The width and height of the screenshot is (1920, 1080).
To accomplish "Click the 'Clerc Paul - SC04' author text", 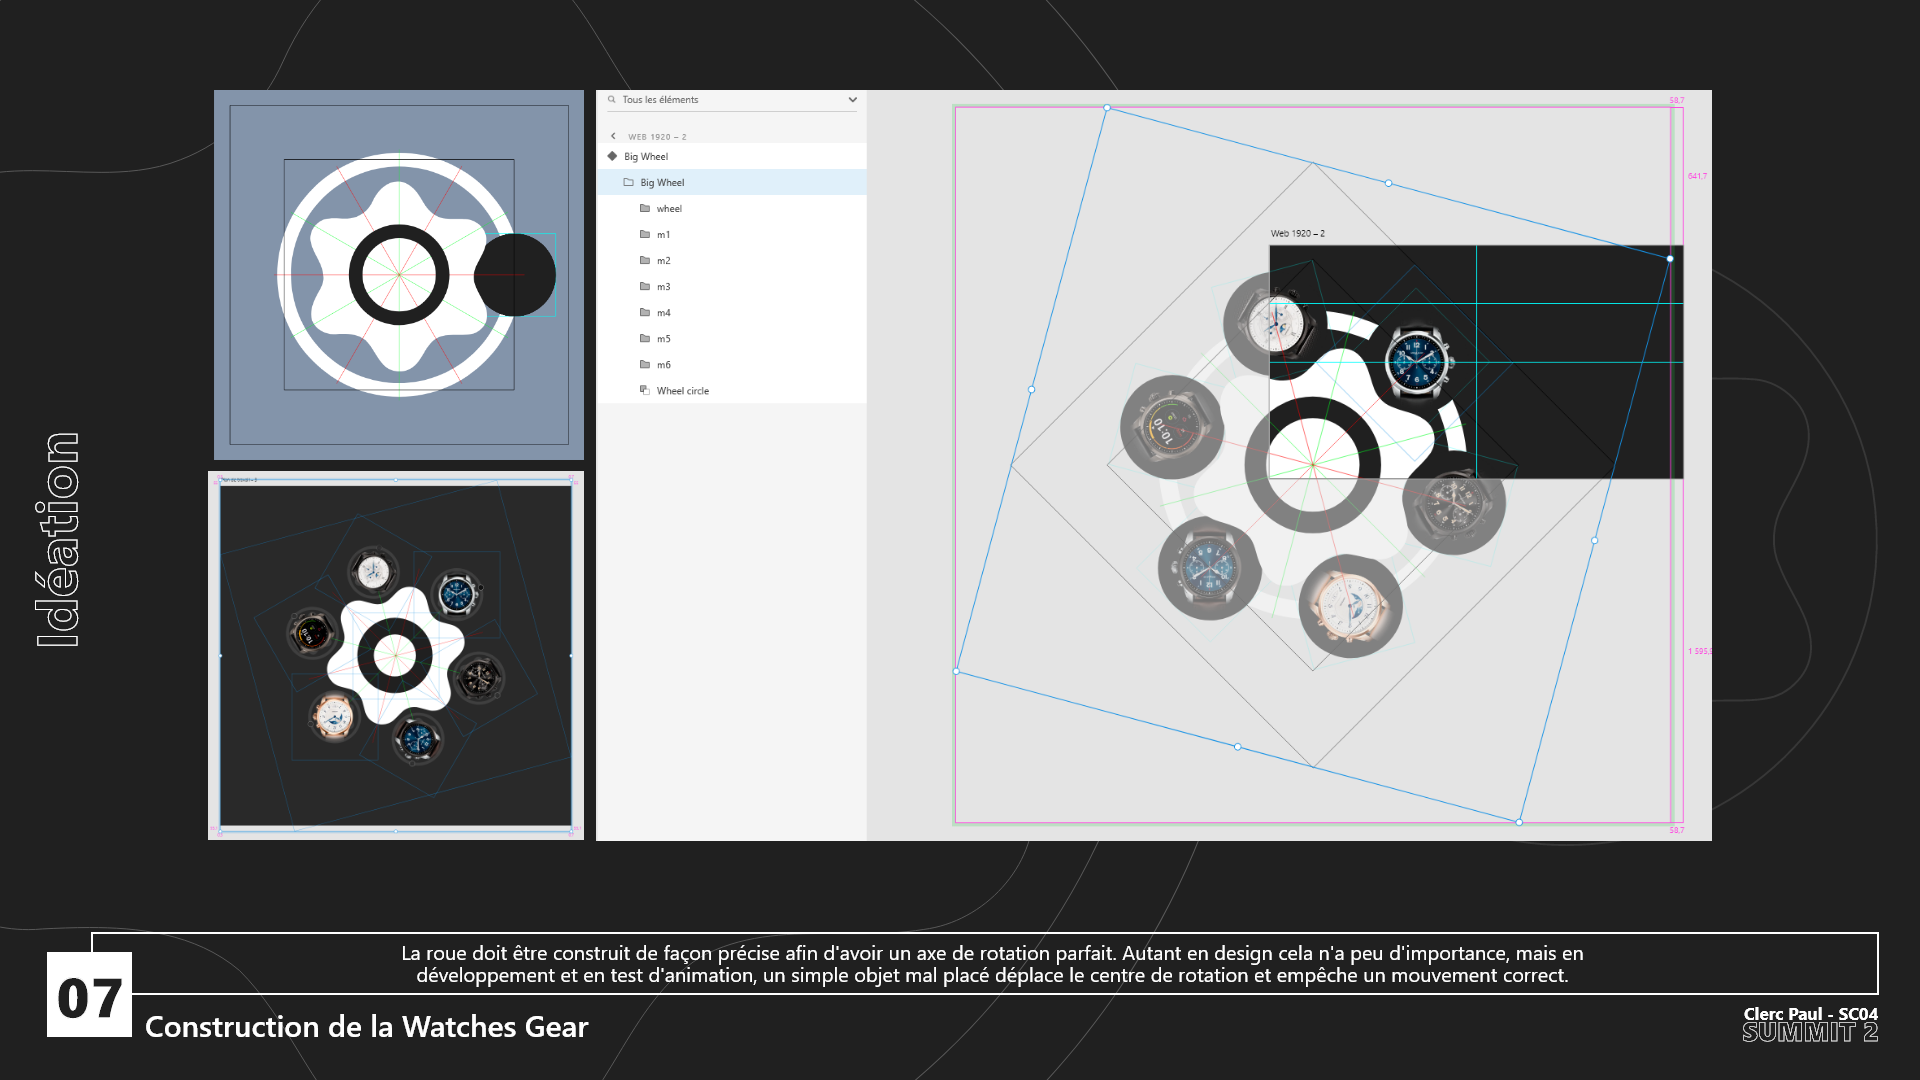I will point(1810,1014).
